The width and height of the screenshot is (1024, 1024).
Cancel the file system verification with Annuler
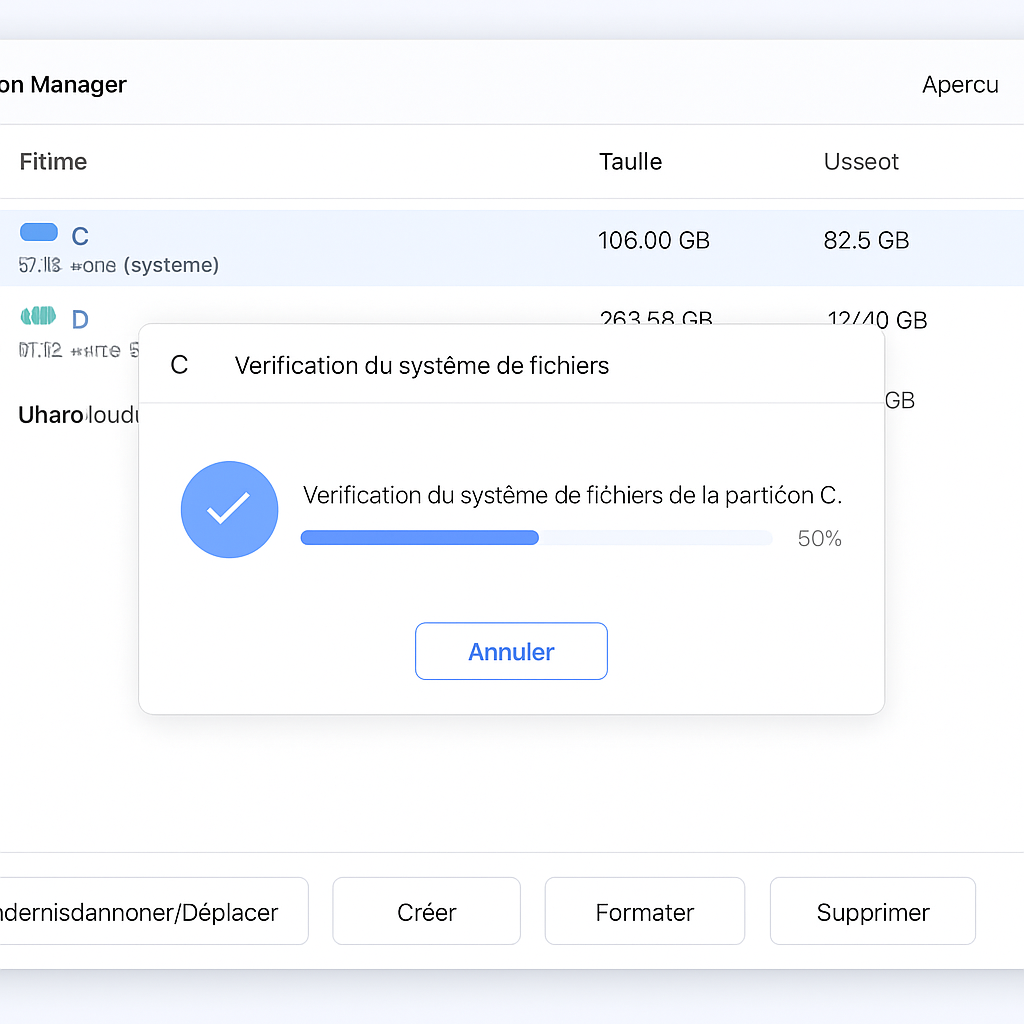[x=511, y=651]
